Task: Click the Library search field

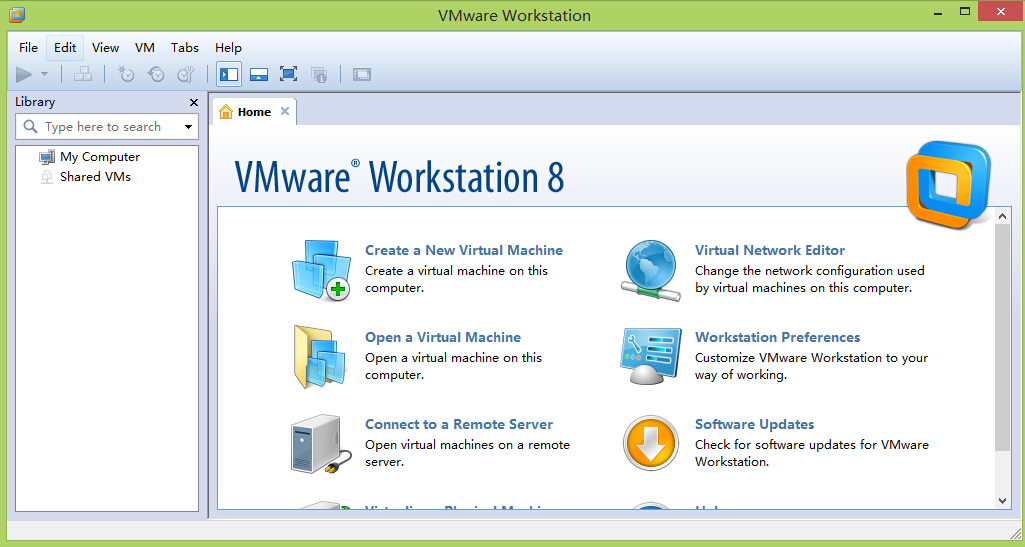Action: [x=107, y=127]
